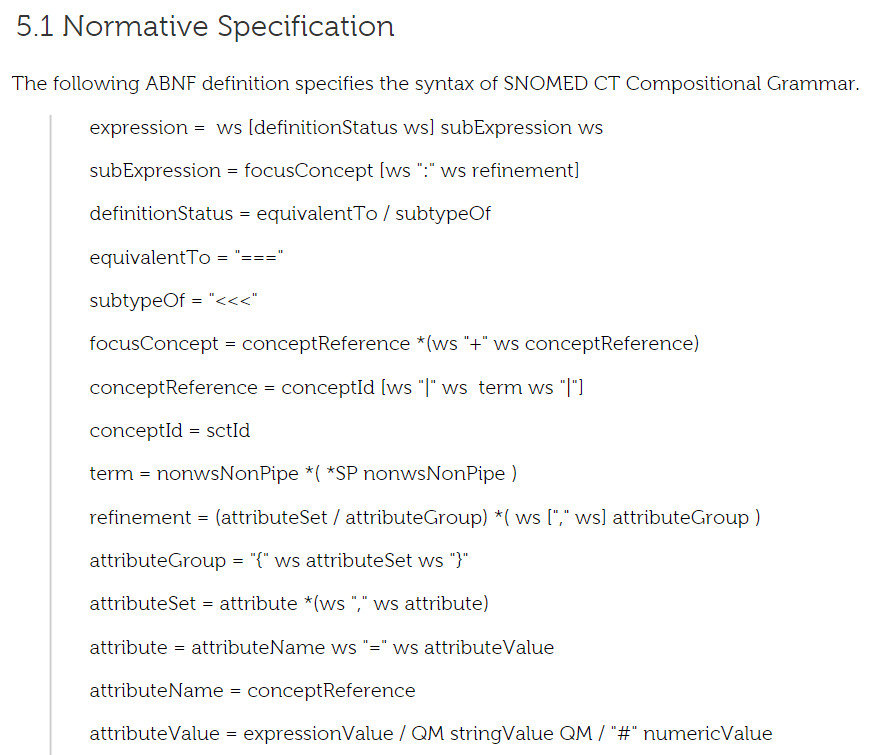Click the 'conceptReference =' rule line

click(x=336, y=387)
